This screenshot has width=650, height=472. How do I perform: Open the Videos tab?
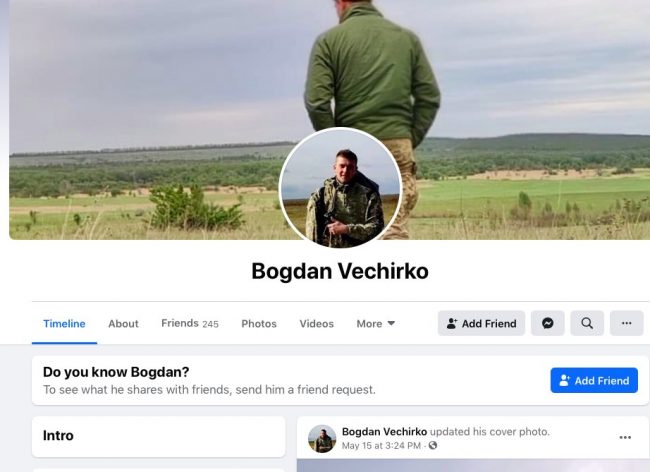tap(317, 324)
